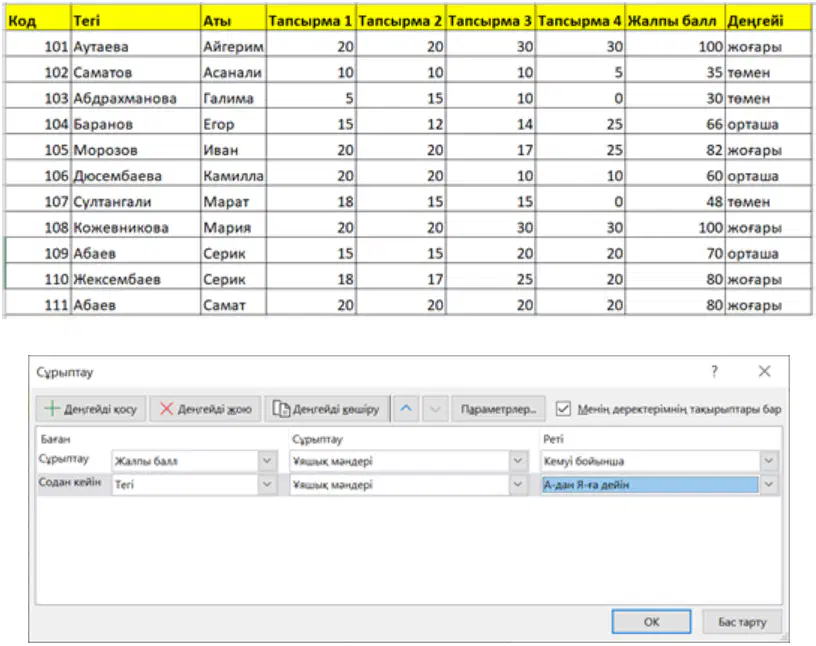Select the cell with surname Морозов
Image resolution: width=816 pixels, height=646 pixels.
(135, 150)
